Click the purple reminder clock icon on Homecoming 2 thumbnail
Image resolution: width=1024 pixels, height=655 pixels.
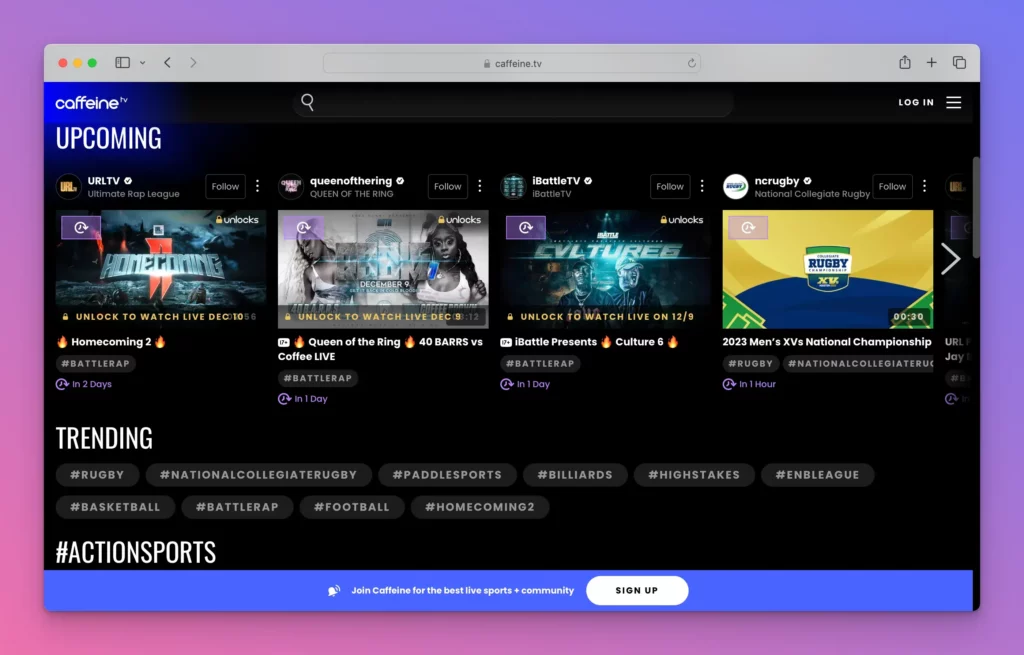point(80,228)
